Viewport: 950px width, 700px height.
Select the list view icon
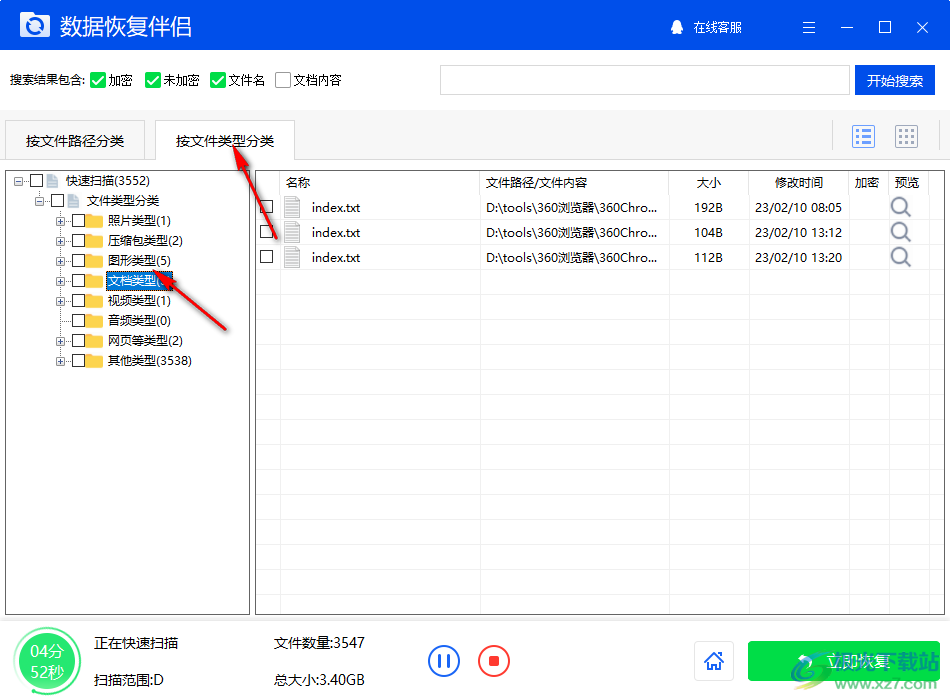(x=863, y=136)
